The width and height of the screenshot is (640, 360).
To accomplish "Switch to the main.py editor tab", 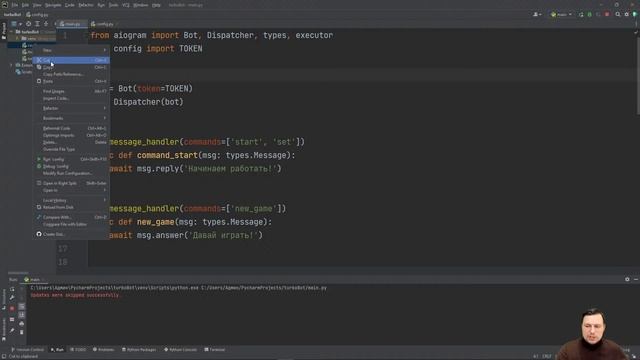I will 71,24.
